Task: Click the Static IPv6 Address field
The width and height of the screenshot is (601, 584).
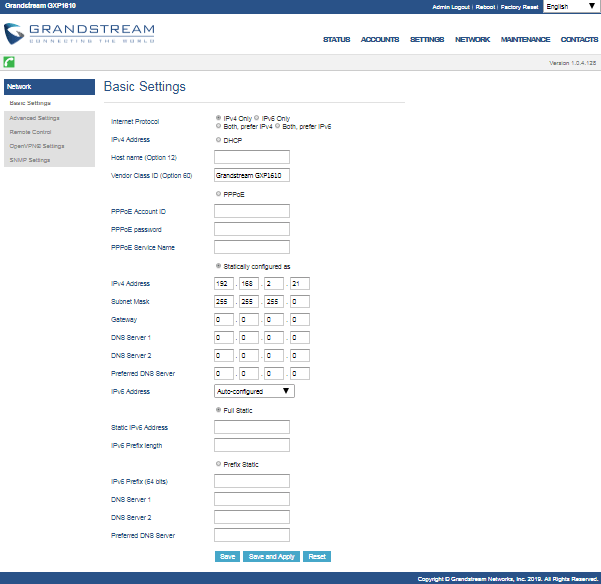Action: [252, 427]
